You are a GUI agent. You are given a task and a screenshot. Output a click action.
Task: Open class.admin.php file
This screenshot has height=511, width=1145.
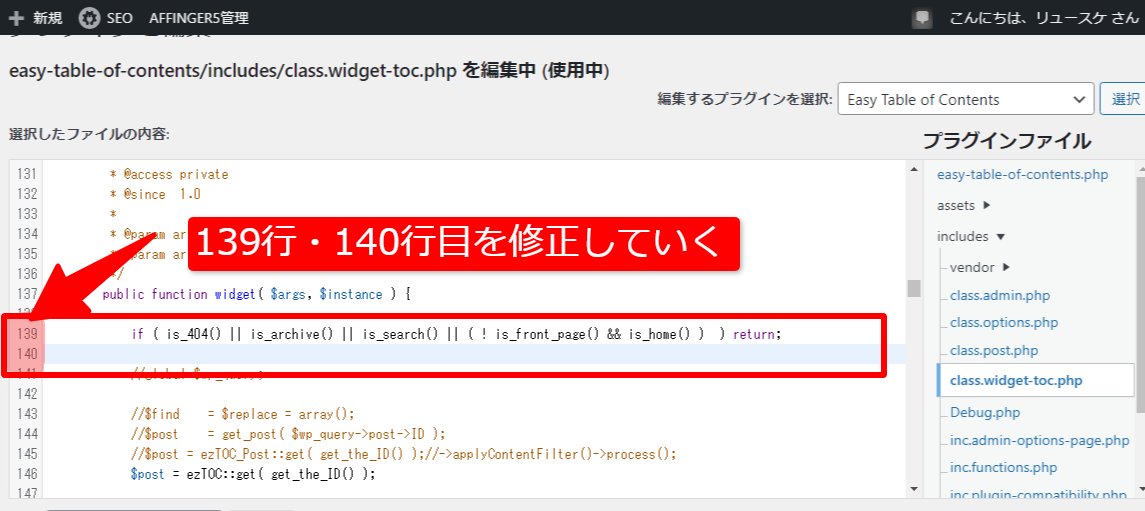(999, 295)
